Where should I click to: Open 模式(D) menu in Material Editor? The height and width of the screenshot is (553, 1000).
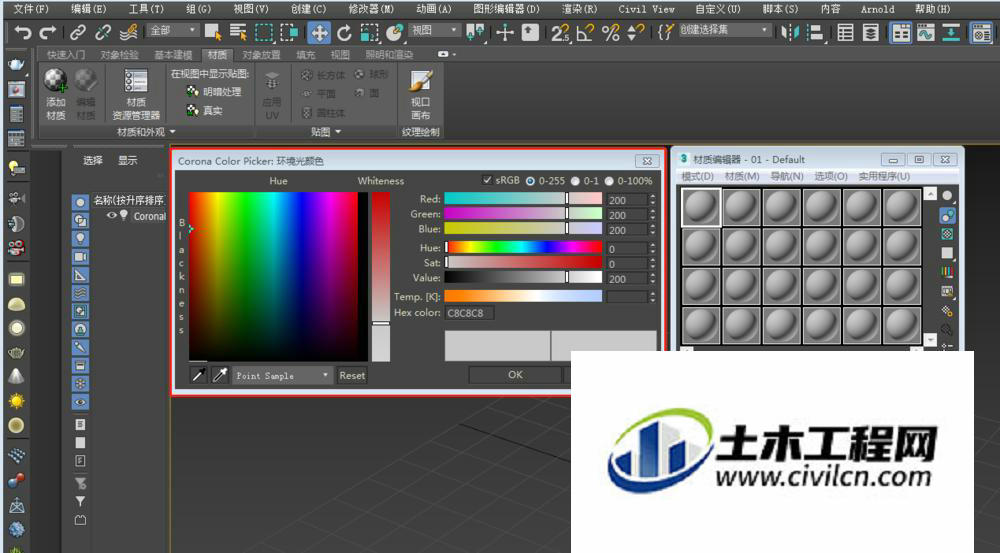click(x=697, y=176)
